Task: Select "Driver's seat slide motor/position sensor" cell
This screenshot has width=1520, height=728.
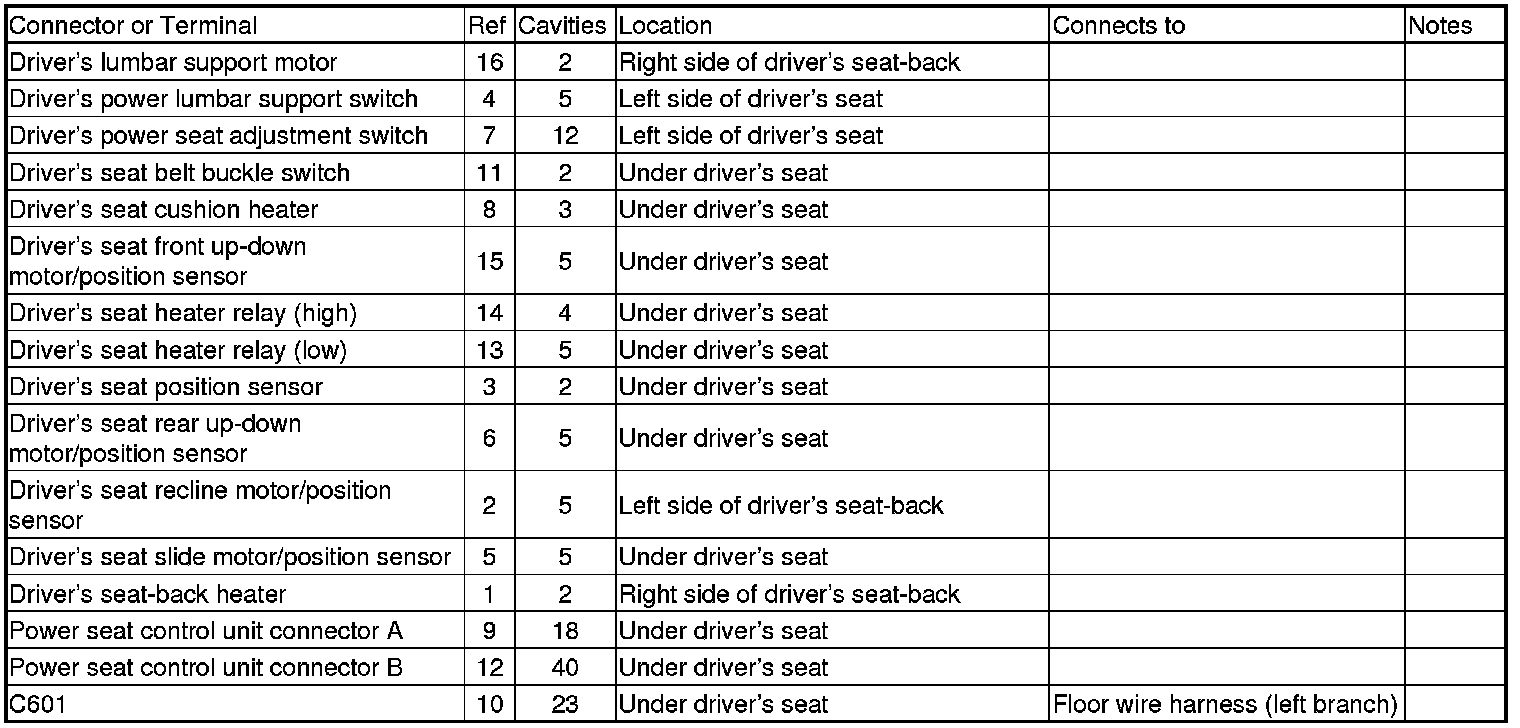Action: click(230, 557)
